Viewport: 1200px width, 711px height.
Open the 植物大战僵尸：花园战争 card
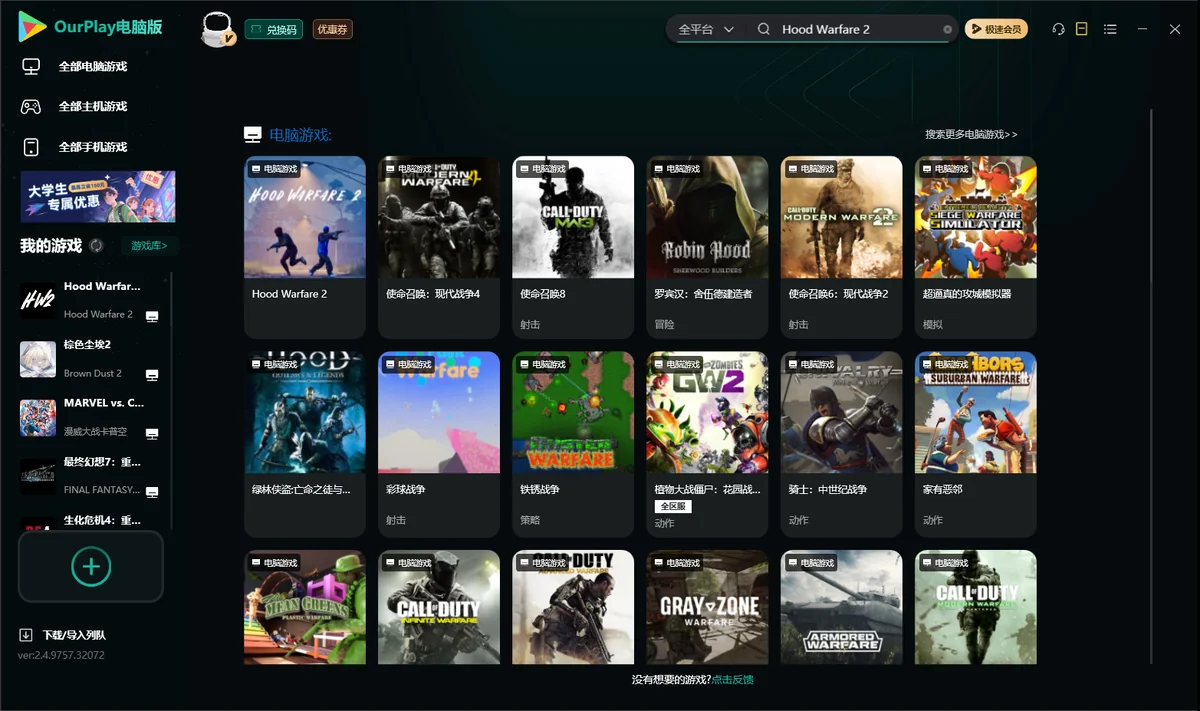point(707,443)
